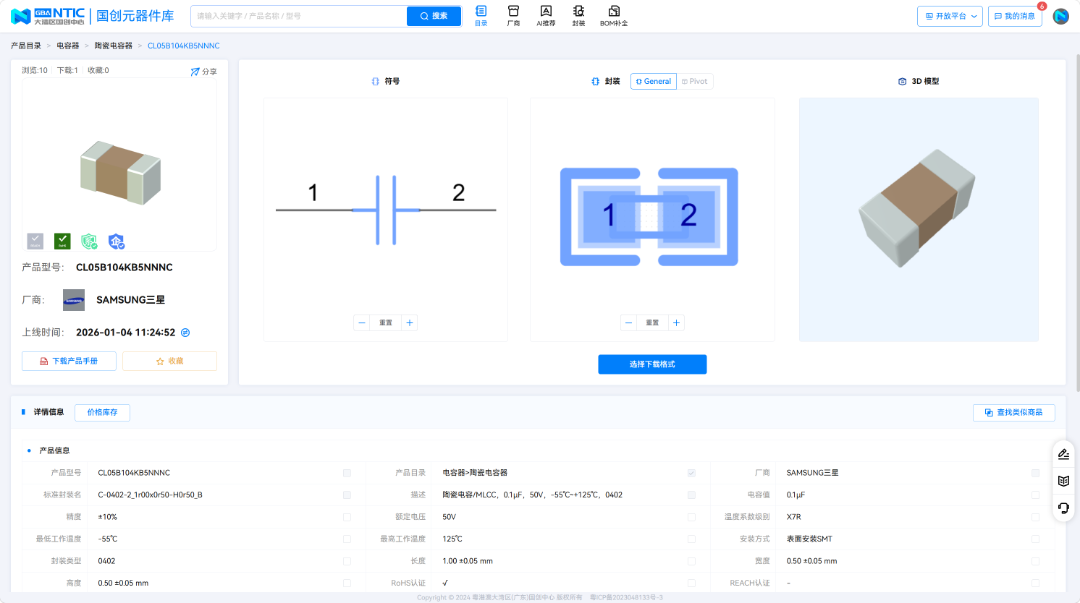Viewport: 1080px width, 603px height.
Task: Open the BOM补全 tool icon
Action: click(614, 16)
